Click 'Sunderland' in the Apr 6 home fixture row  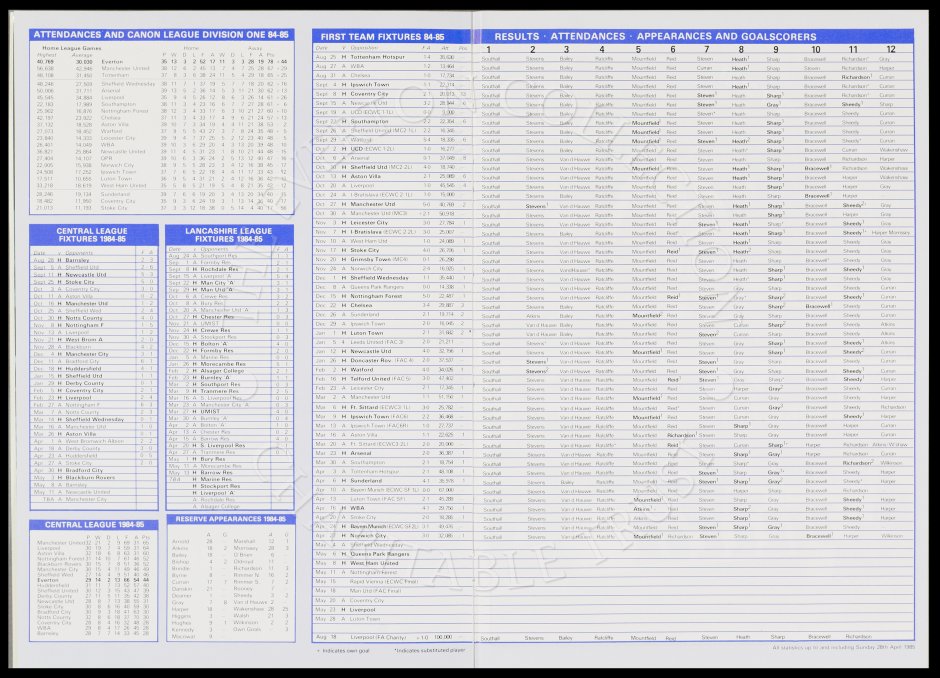366,481
